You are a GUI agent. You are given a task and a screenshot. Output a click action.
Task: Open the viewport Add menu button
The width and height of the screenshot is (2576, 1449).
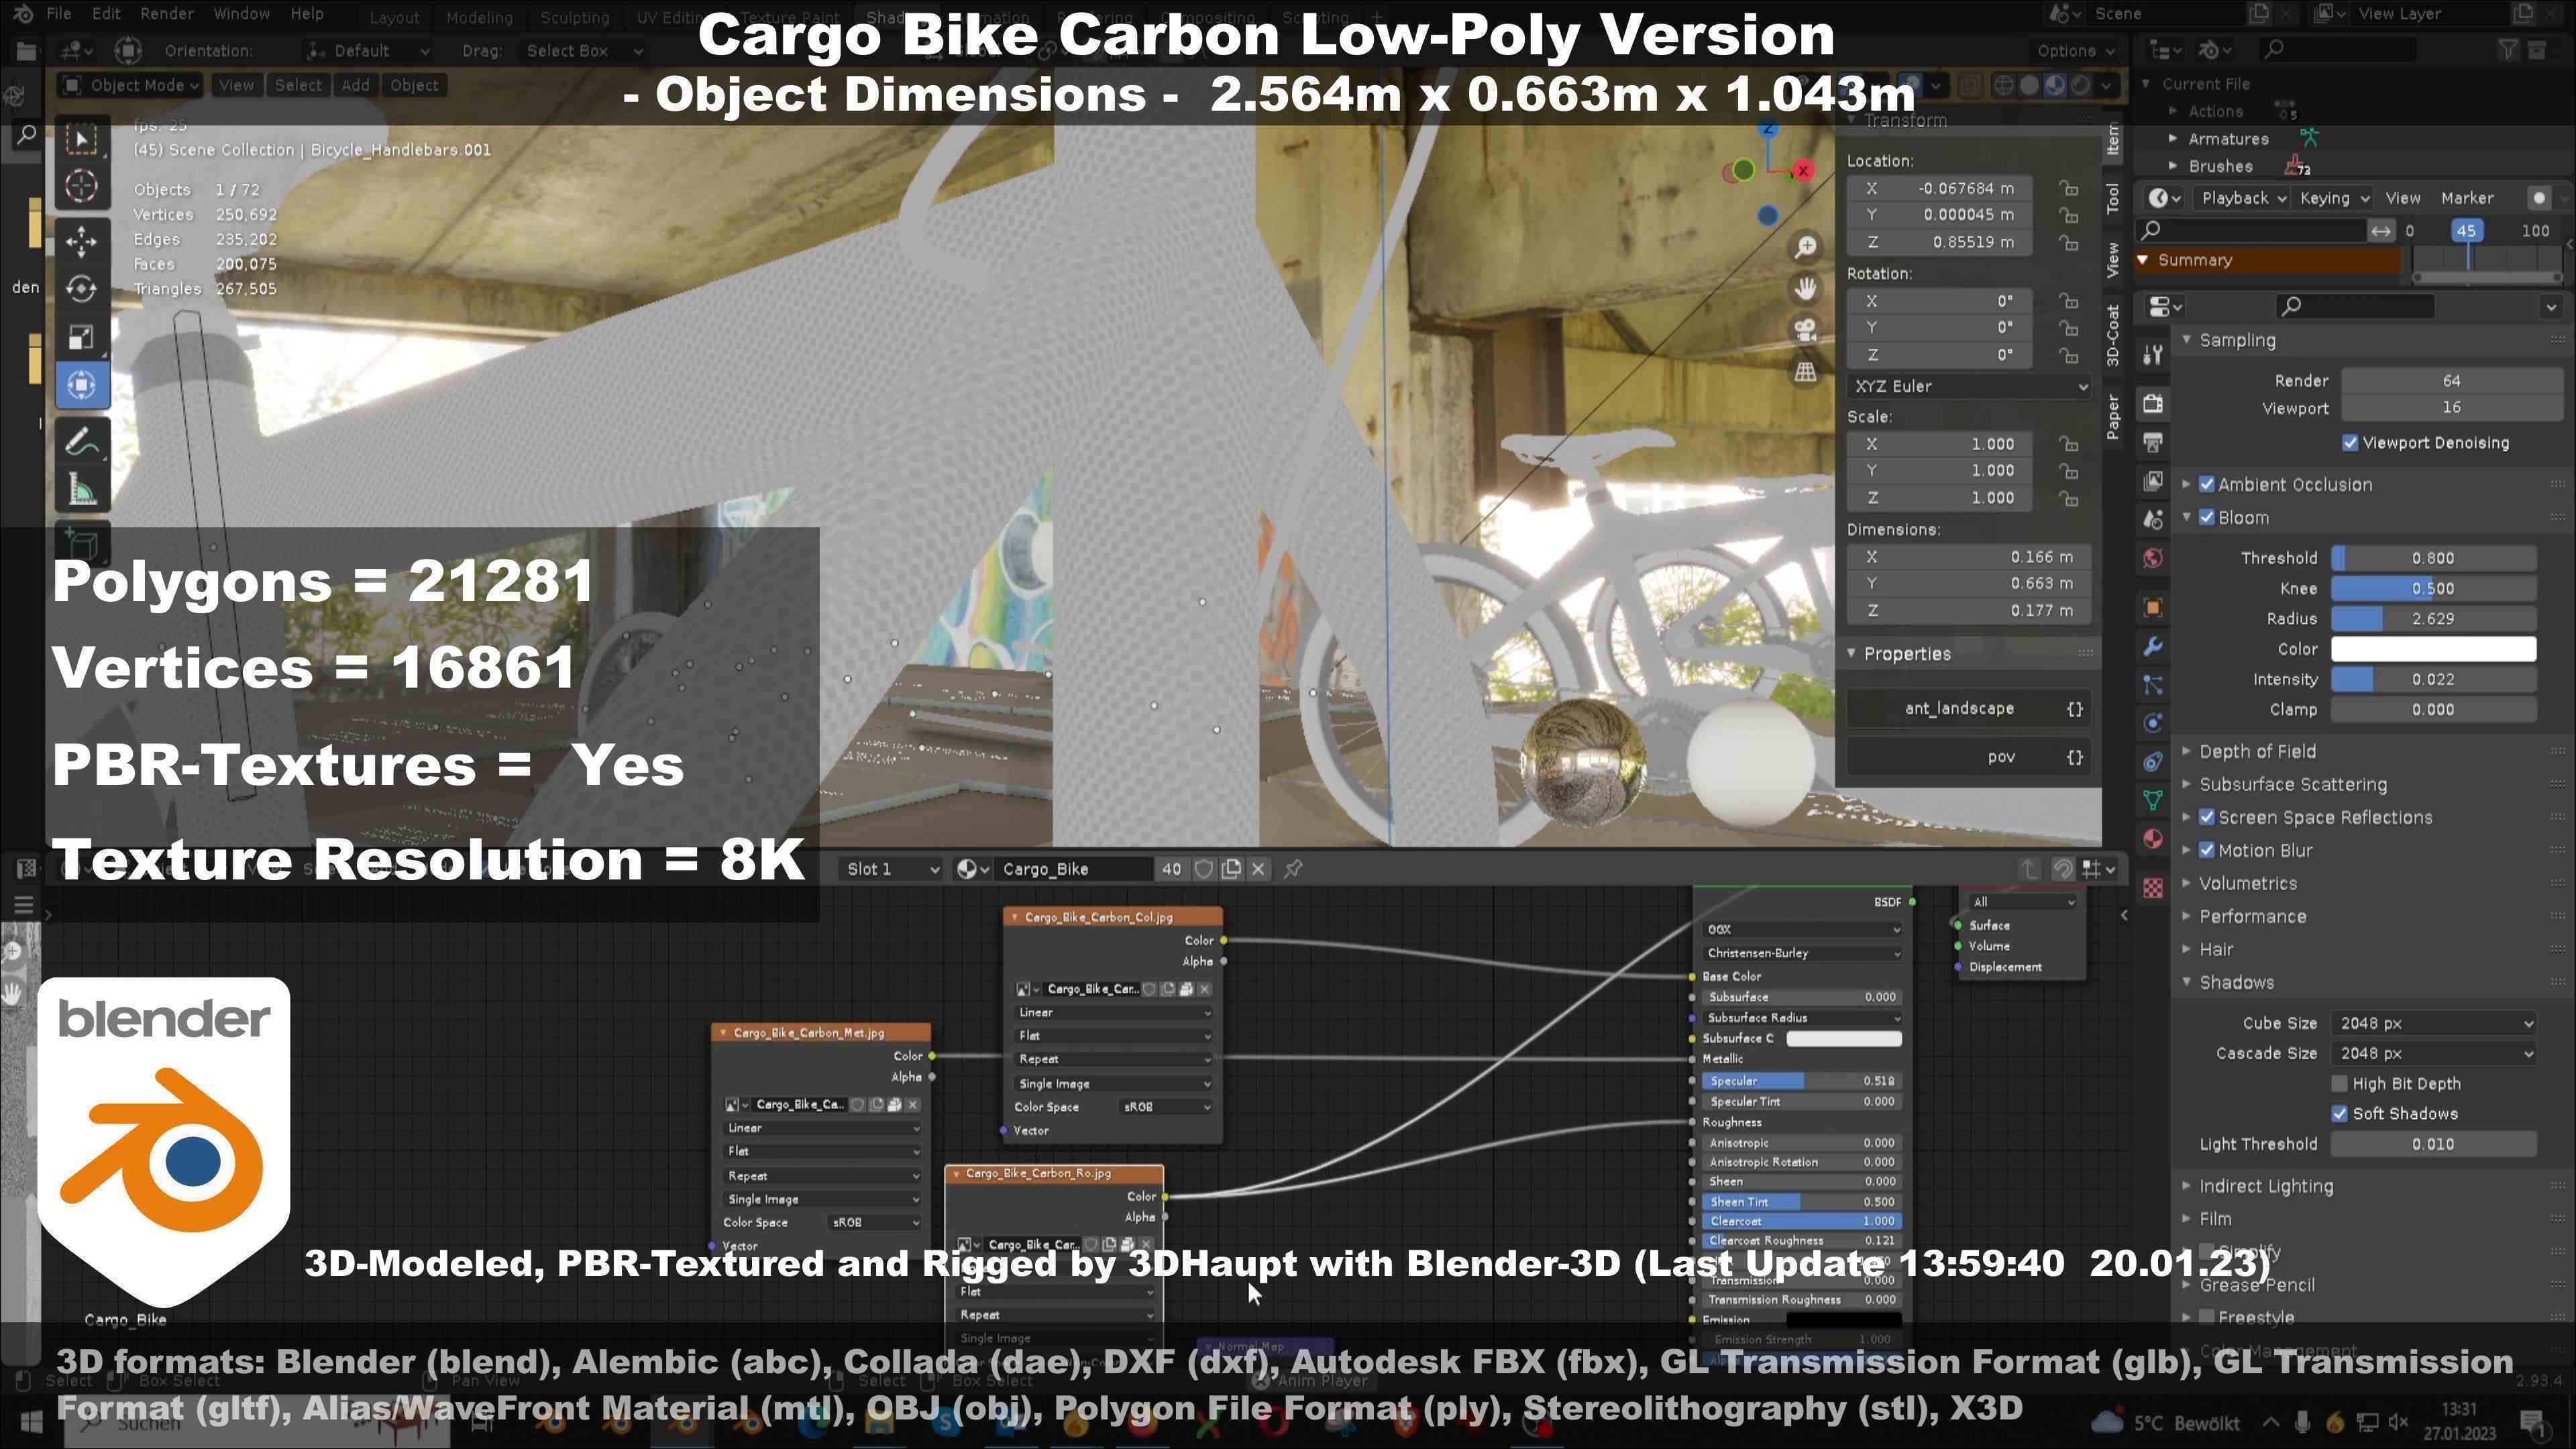pyautogui.click(x=355, y=86)
